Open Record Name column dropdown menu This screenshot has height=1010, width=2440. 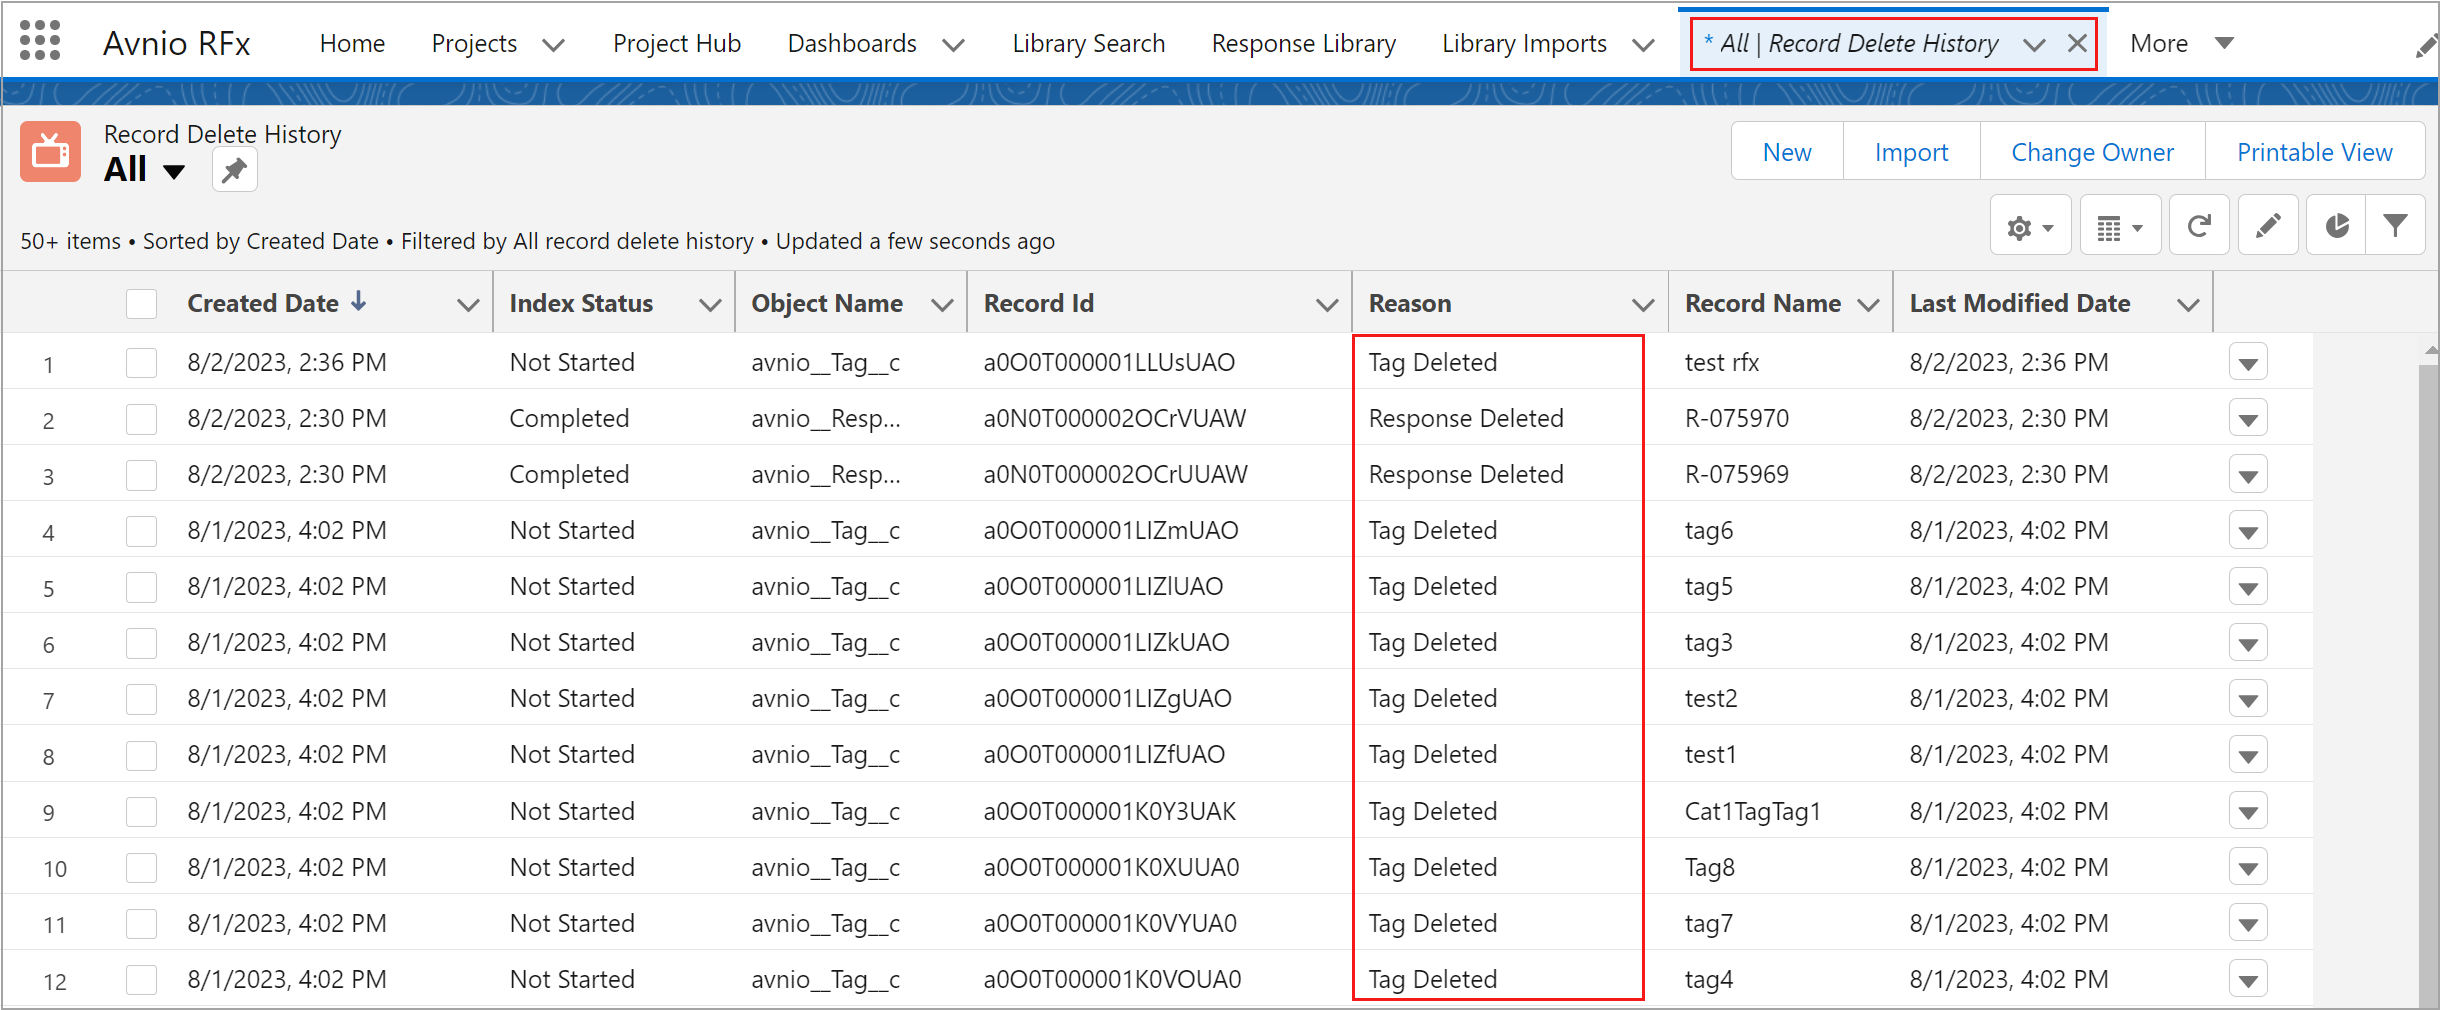(x=1868, y=305)
